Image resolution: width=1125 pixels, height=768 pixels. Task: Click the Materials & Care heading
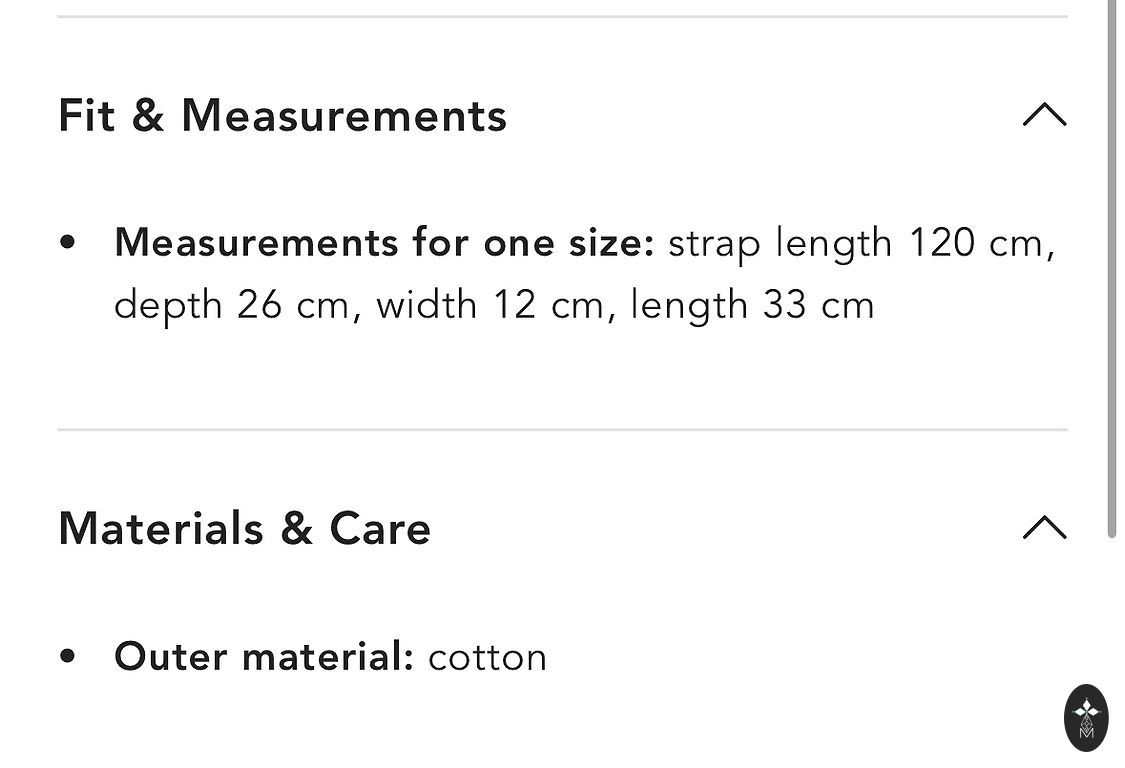point(244,528)
